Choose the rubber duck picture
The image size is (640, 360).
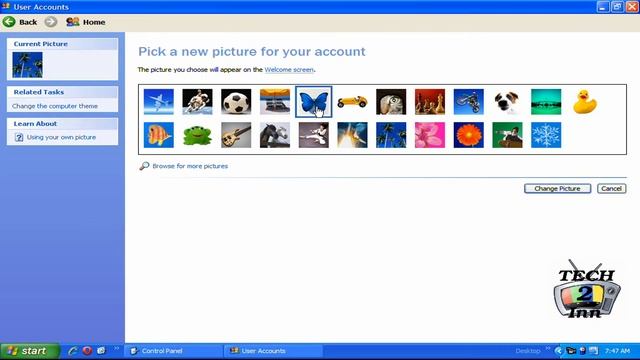(585, 102)
